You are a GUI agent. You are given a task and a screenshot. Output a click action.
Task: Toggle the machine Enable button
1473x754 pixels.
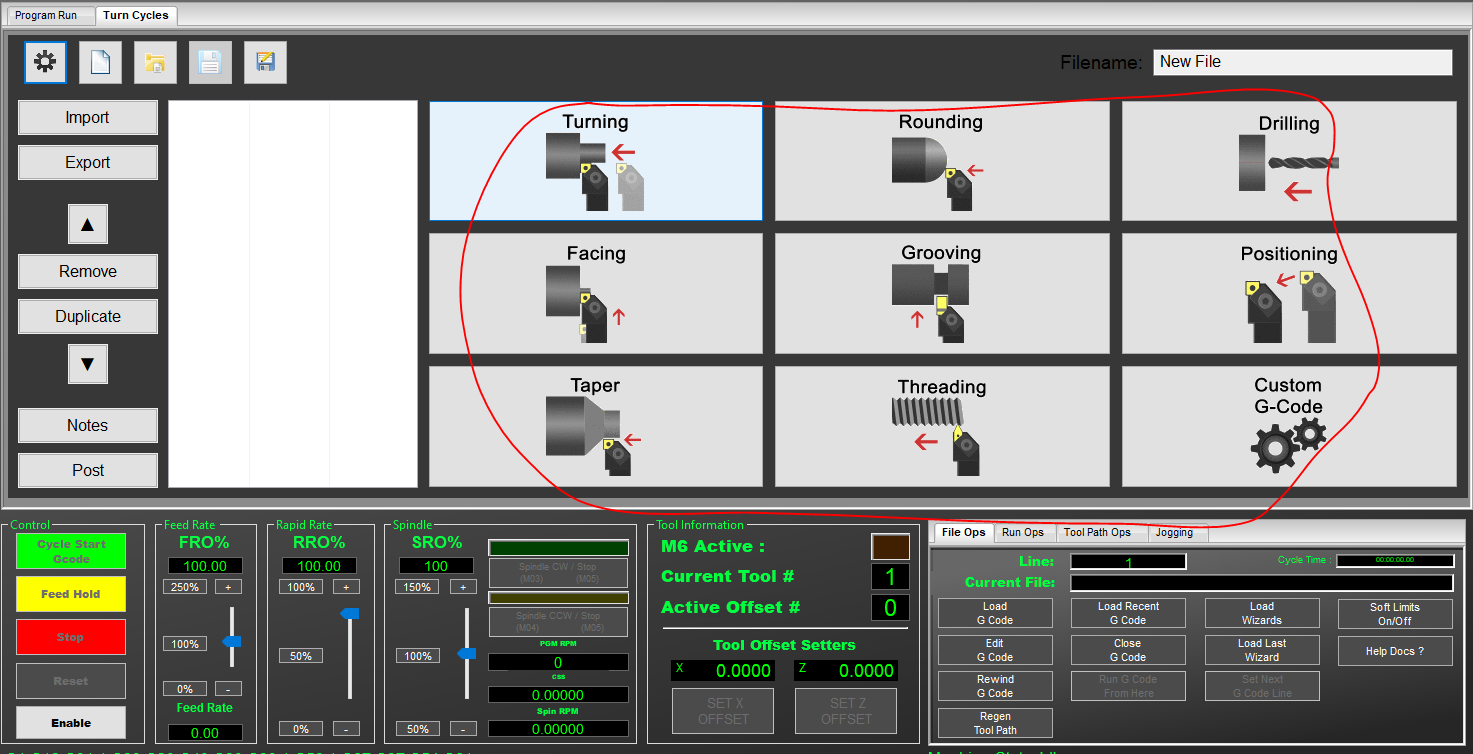coord(71,723)
